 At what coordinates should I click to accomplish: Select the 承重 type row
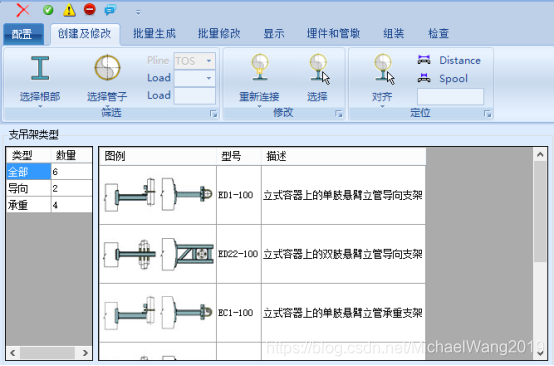tap(29, 205)
